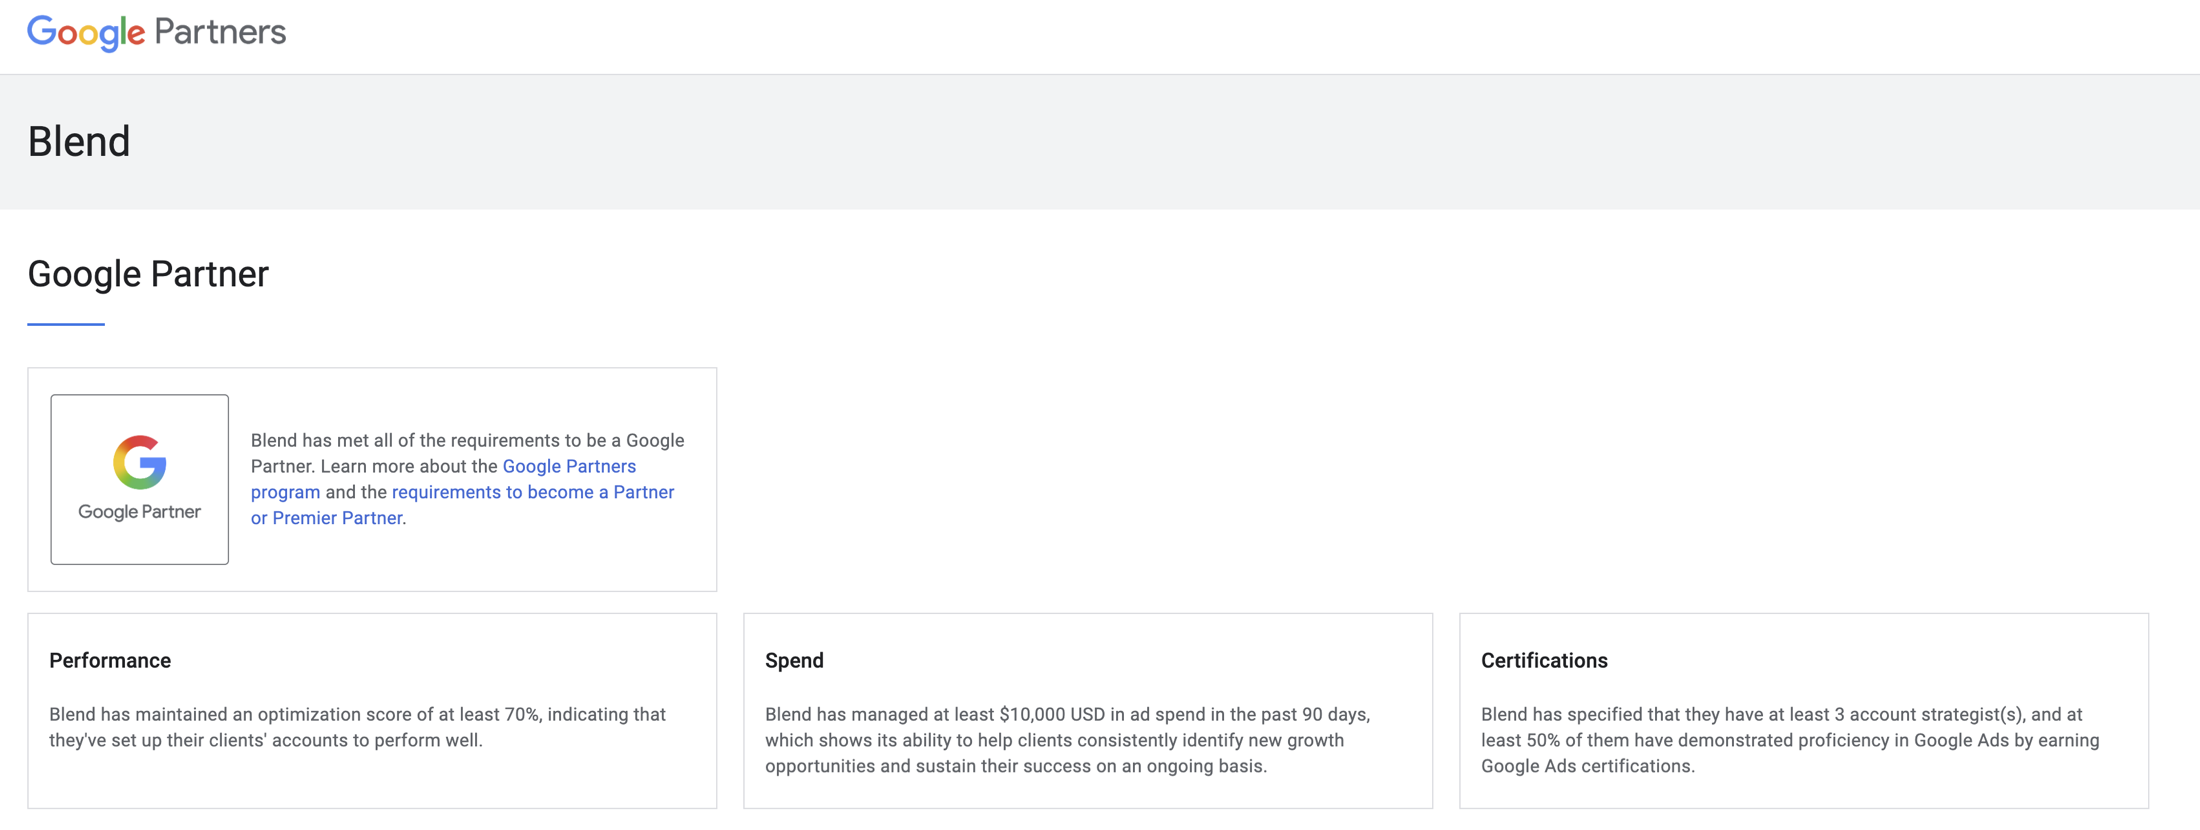Click the Blend company name heading
Image resolution: width=2200 pixels, height=830 pixels.
tap(79, 141)
